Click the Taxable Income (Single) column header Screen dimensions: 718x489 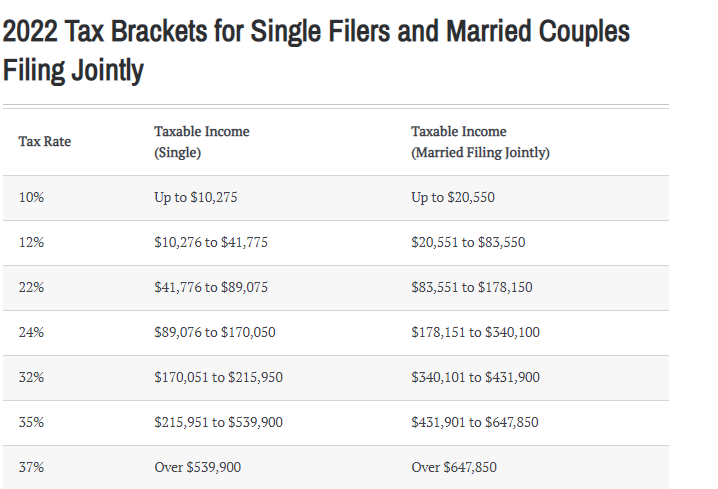pyautogui.click(x=202, y=141)
